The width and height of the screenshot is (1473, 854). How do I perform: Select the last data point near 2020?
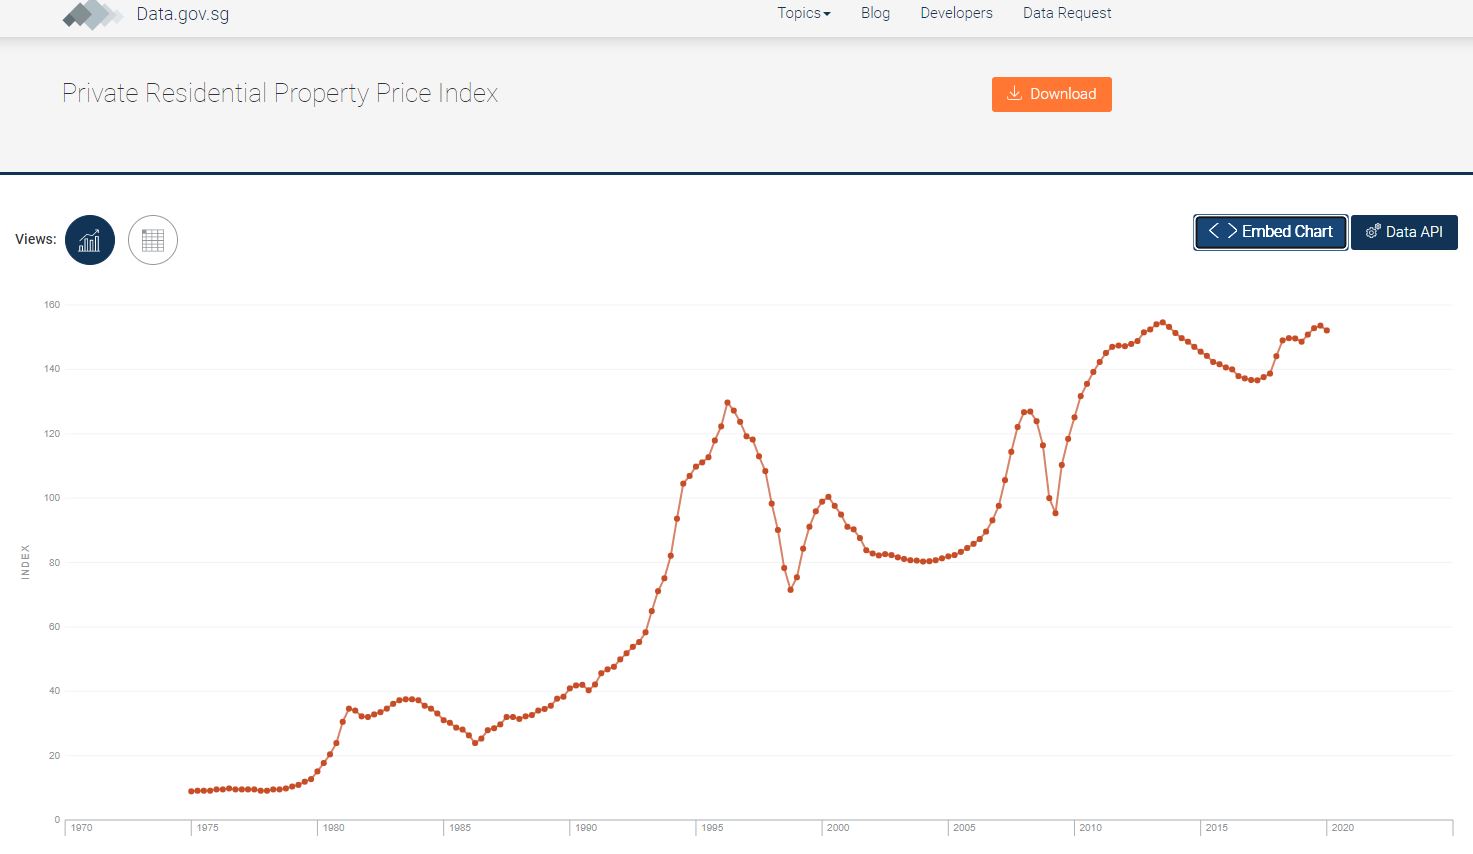point(1327,330)
